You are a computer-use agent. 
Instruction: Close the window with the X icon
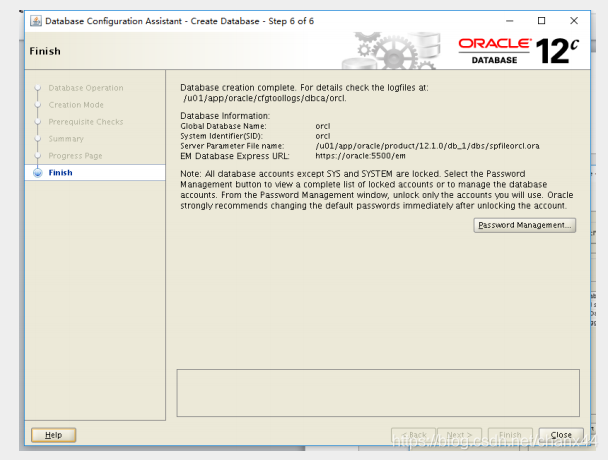(574, 21)
